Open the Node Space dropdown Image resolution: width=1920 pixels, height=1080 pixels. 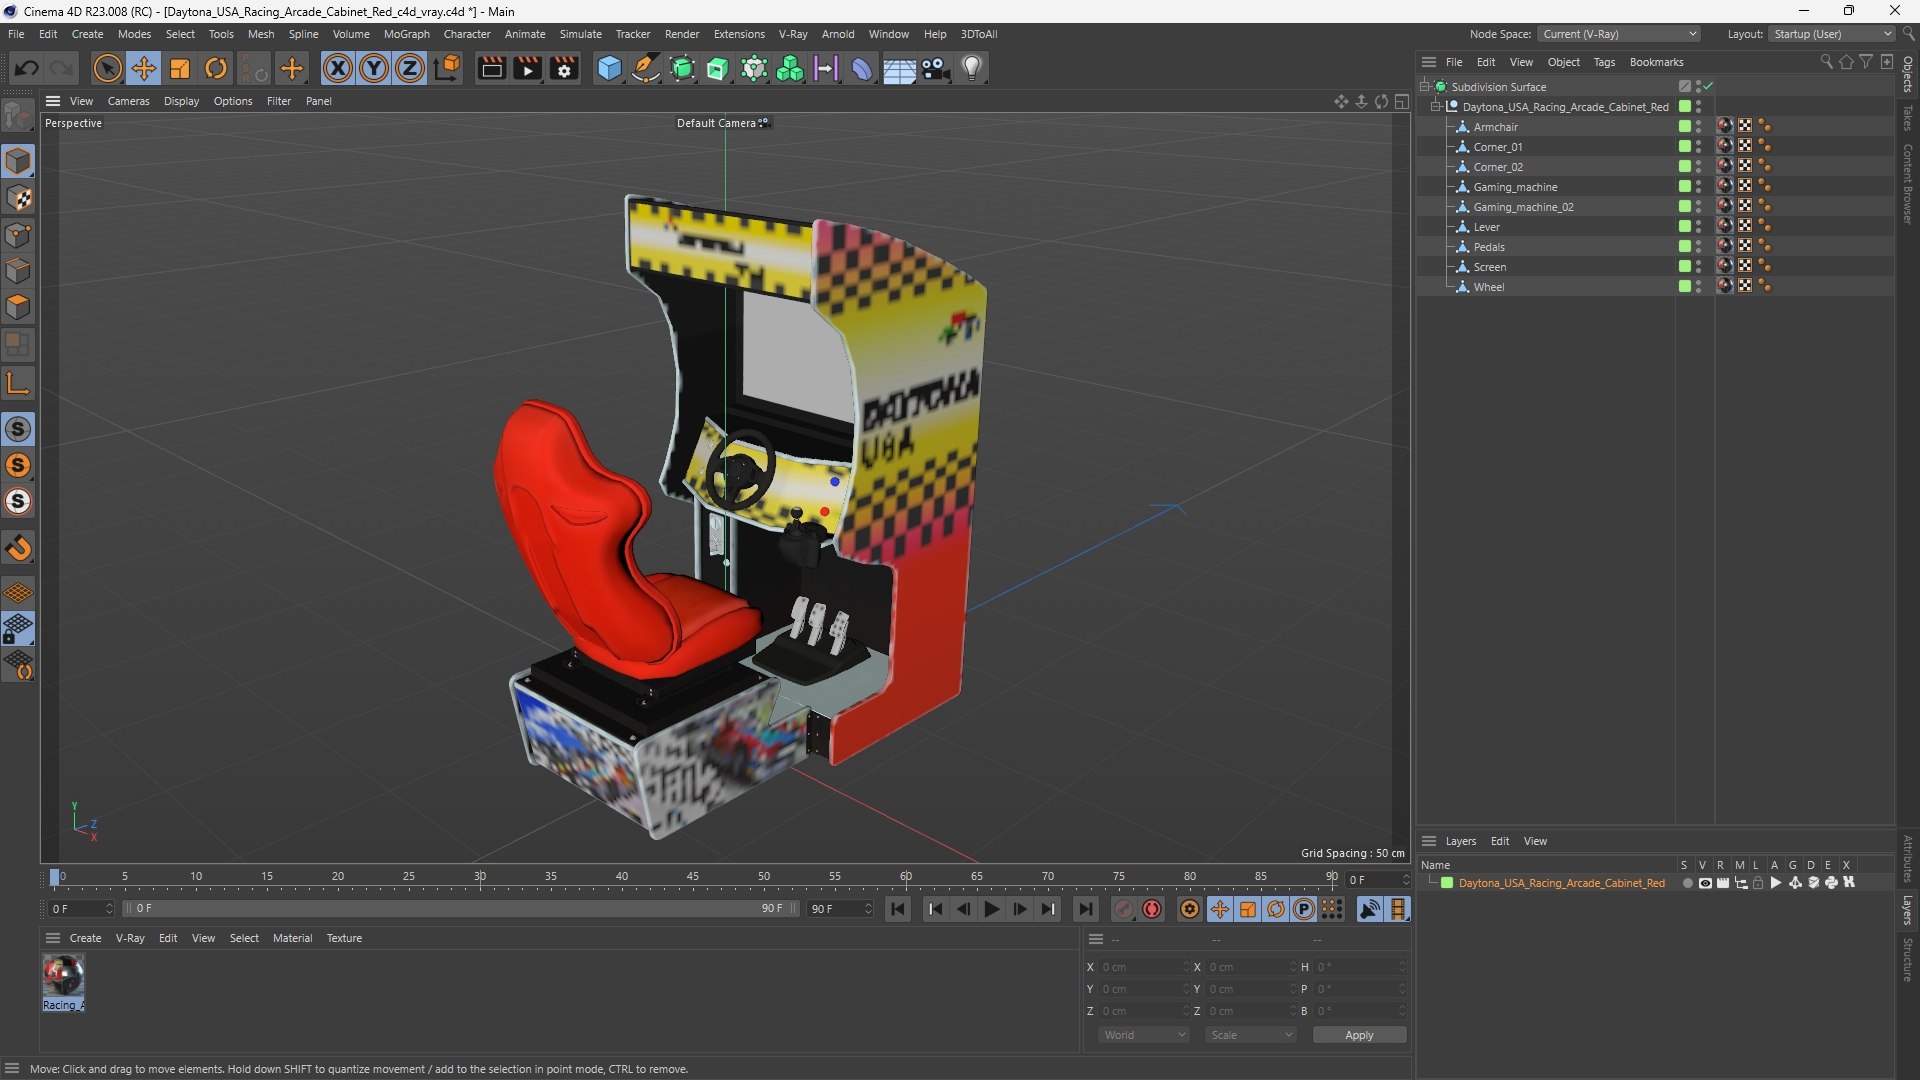point(1619,34)
